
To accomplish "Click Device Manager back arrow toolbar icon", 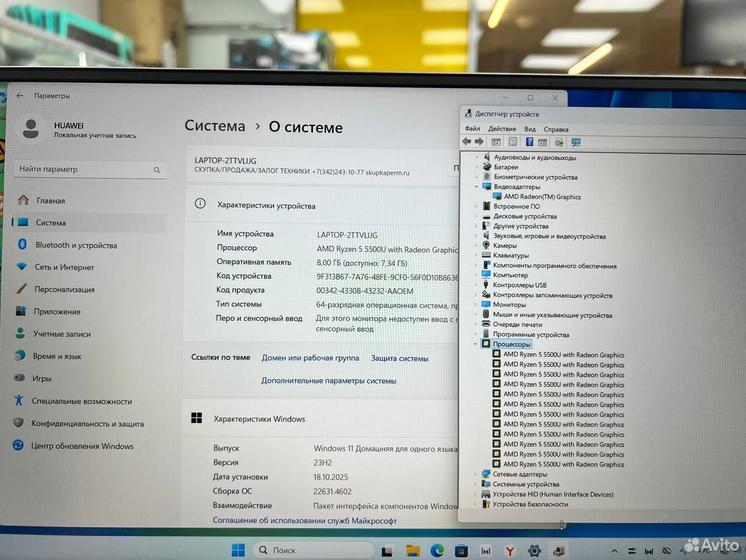I will pyautogui.click(x=468, y=142).
